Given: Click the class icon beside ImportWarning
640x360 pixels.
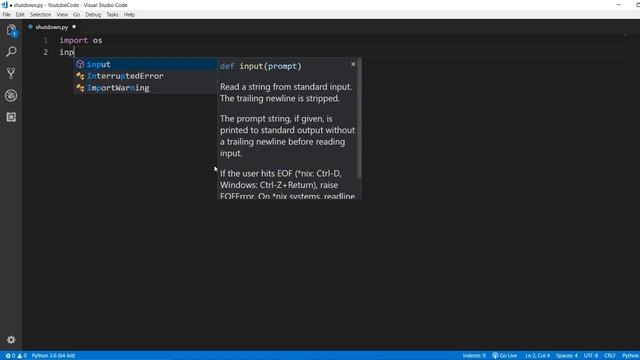Looking at the screenshot, I should tap(80, 88).
